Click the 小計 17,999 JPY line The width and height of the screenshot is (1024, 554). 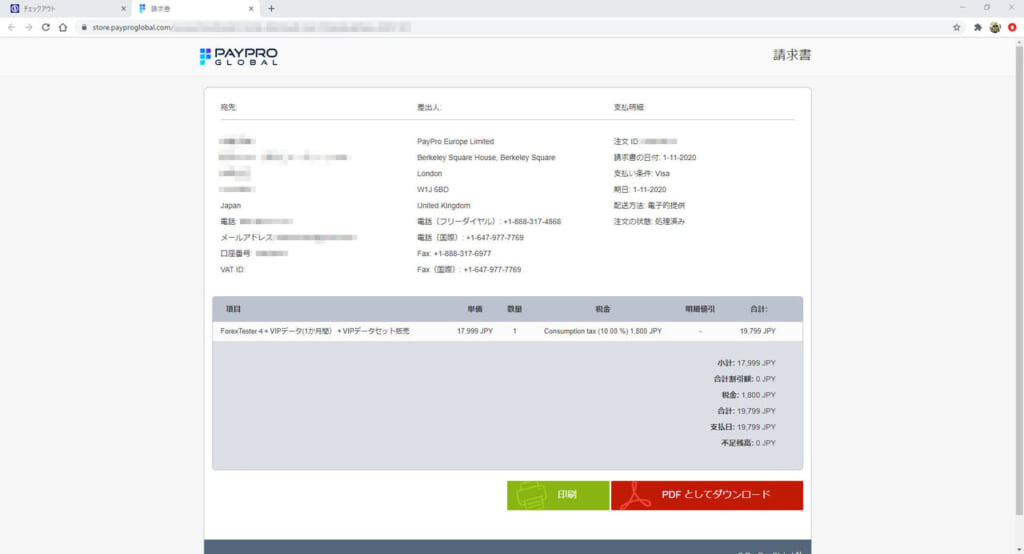coord(746,363)
